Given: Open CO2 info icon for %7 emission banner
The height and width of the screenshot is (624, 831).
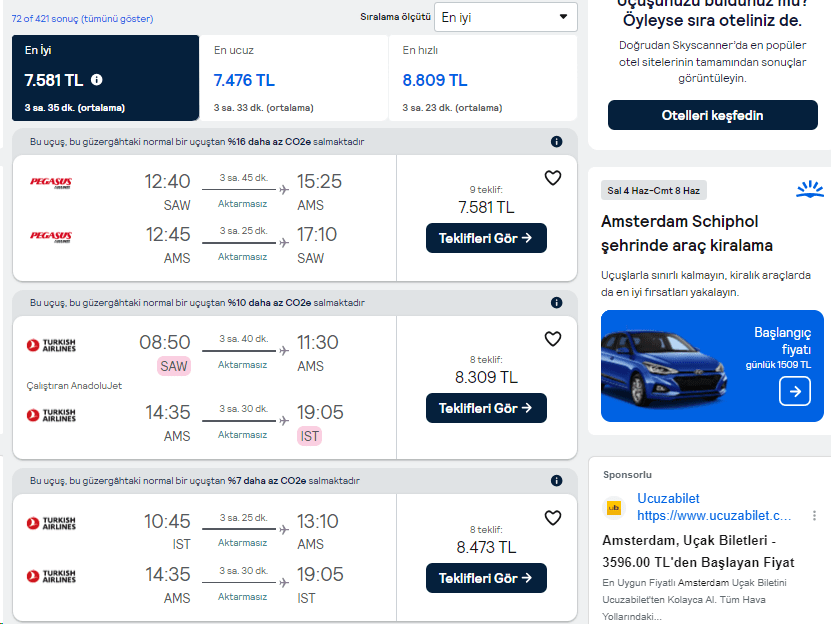Looking at the screenshot, I should (557, 481).
